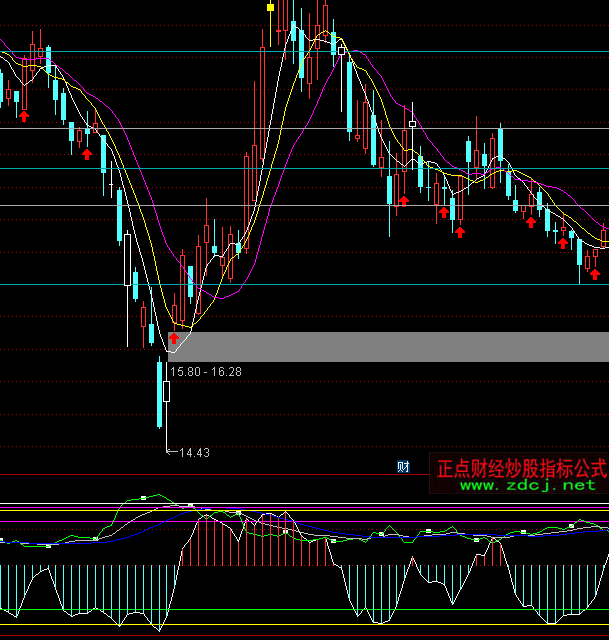
Task: Click the red arrow above the gray band
Action: pos(174,338)
